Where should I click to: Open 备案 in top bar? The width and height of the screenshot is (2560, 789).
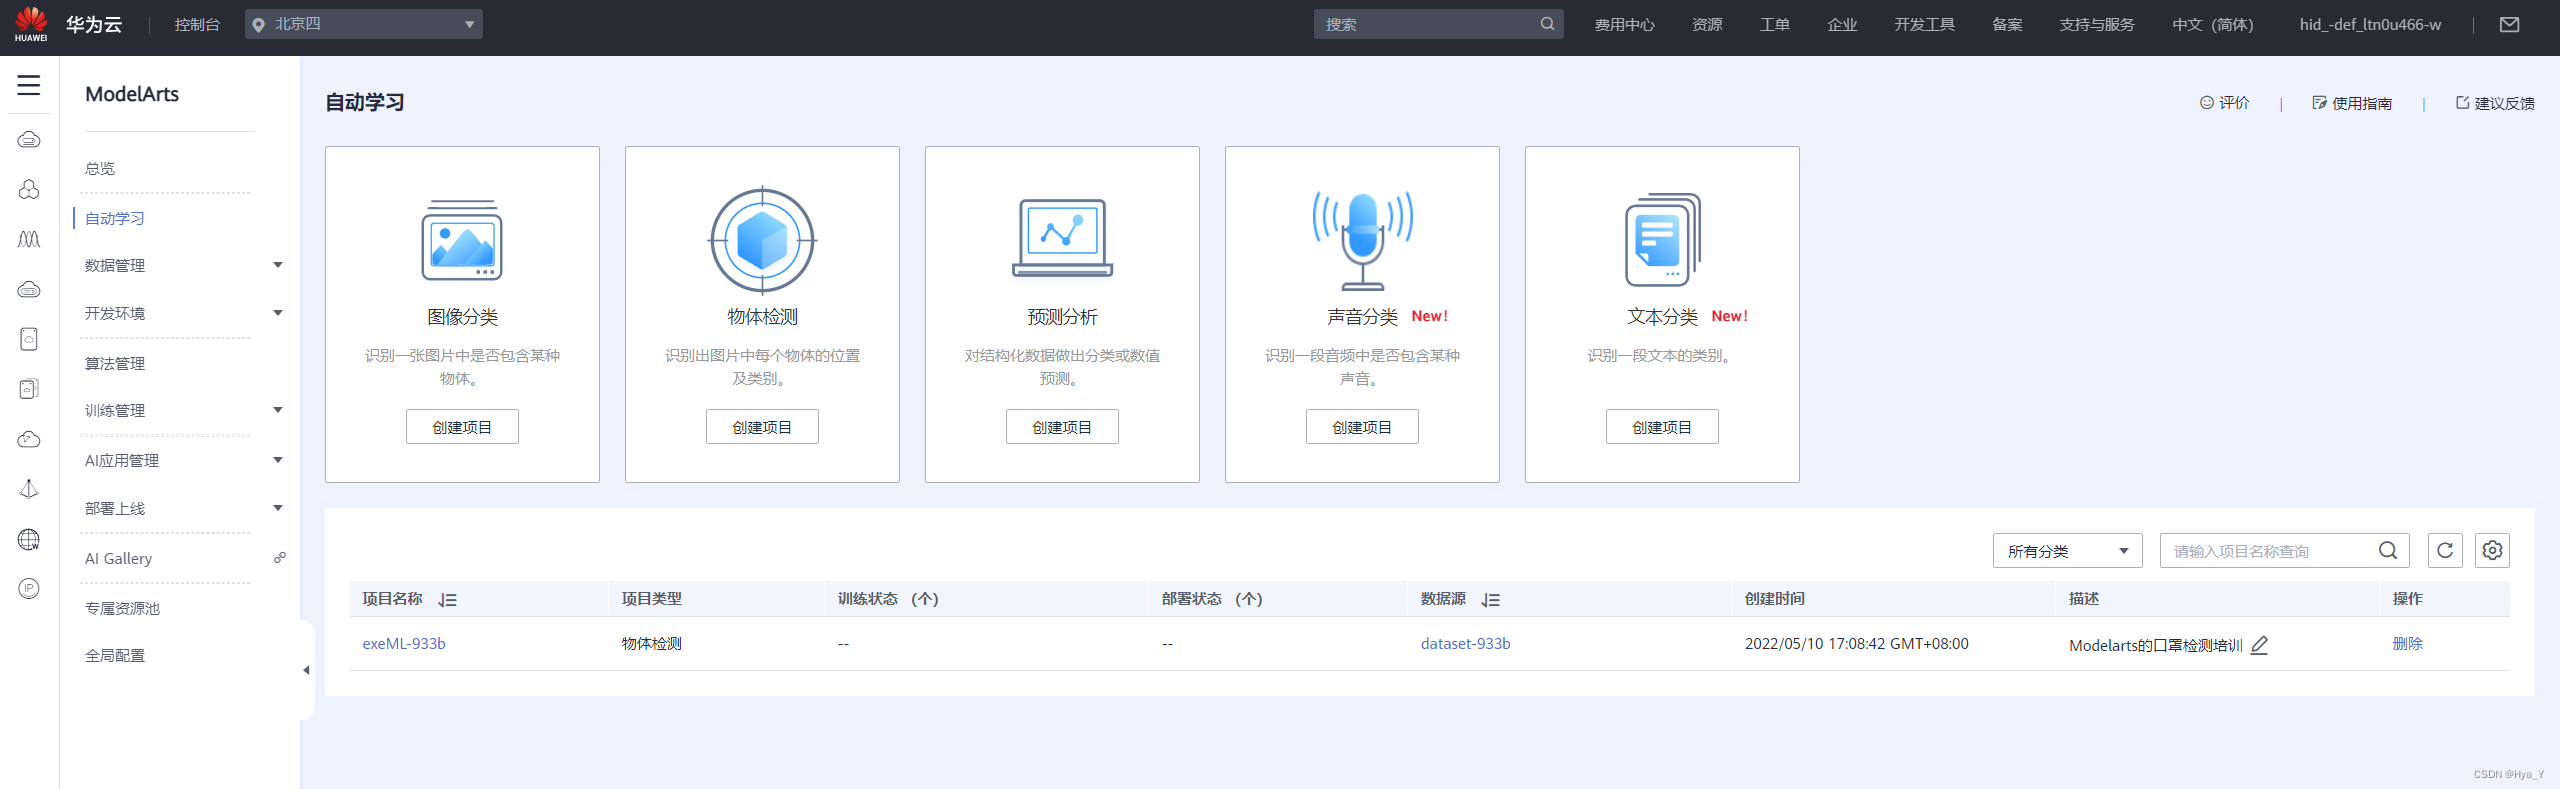[2007, 24]
